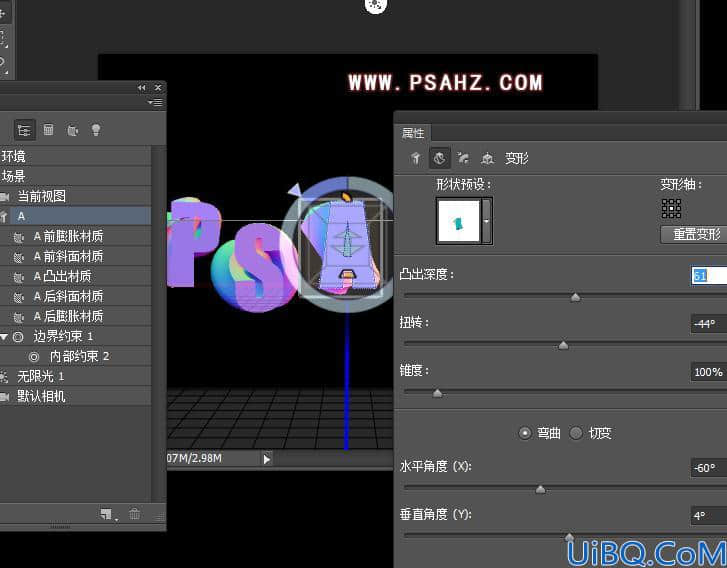Click the 垂直角度 (Y) value field
Viewport: 727px width, 568px height.
point(709,516)
